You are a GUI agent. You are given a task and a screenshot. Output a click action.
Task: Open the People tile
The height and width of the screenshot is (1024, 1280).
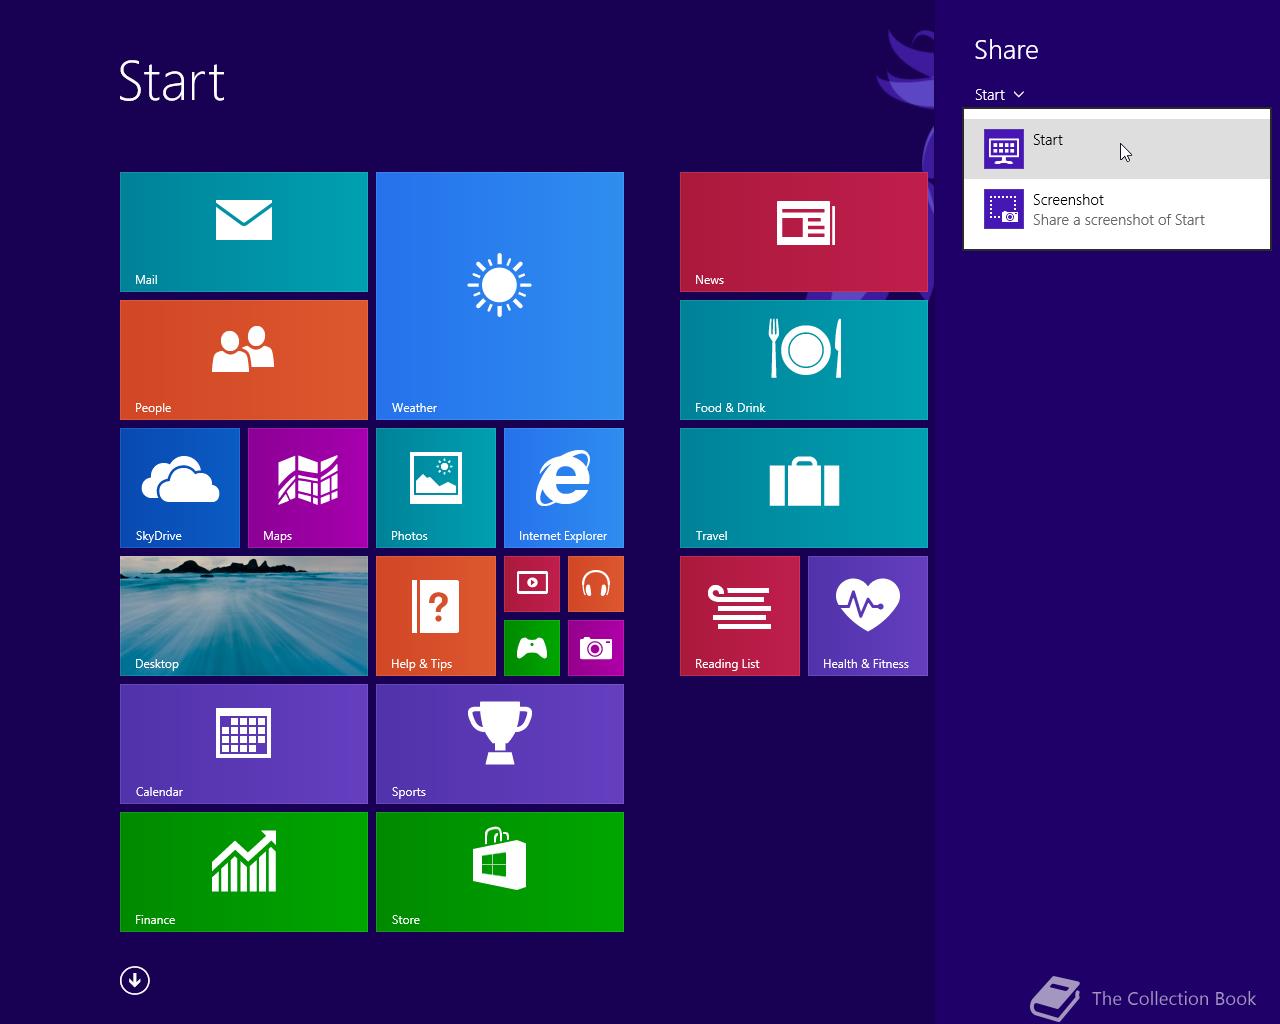244,360
